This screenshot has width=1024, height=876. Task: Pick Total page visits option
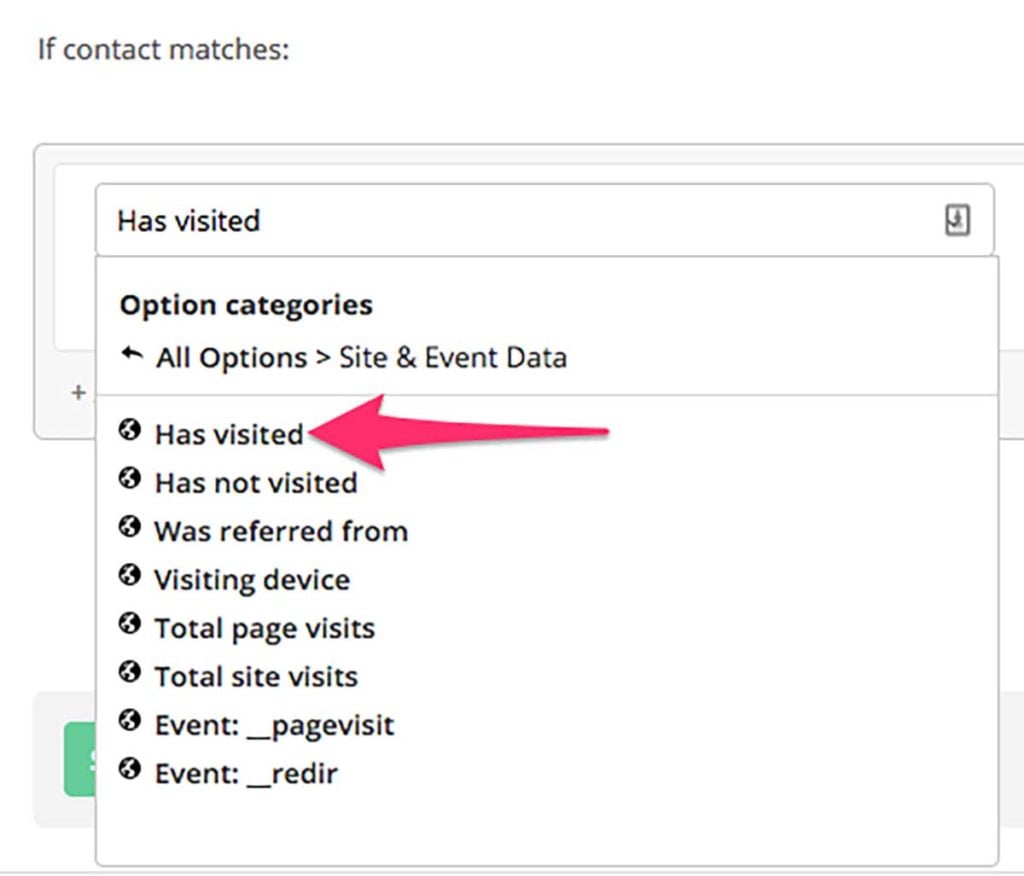tap(264, 628)
